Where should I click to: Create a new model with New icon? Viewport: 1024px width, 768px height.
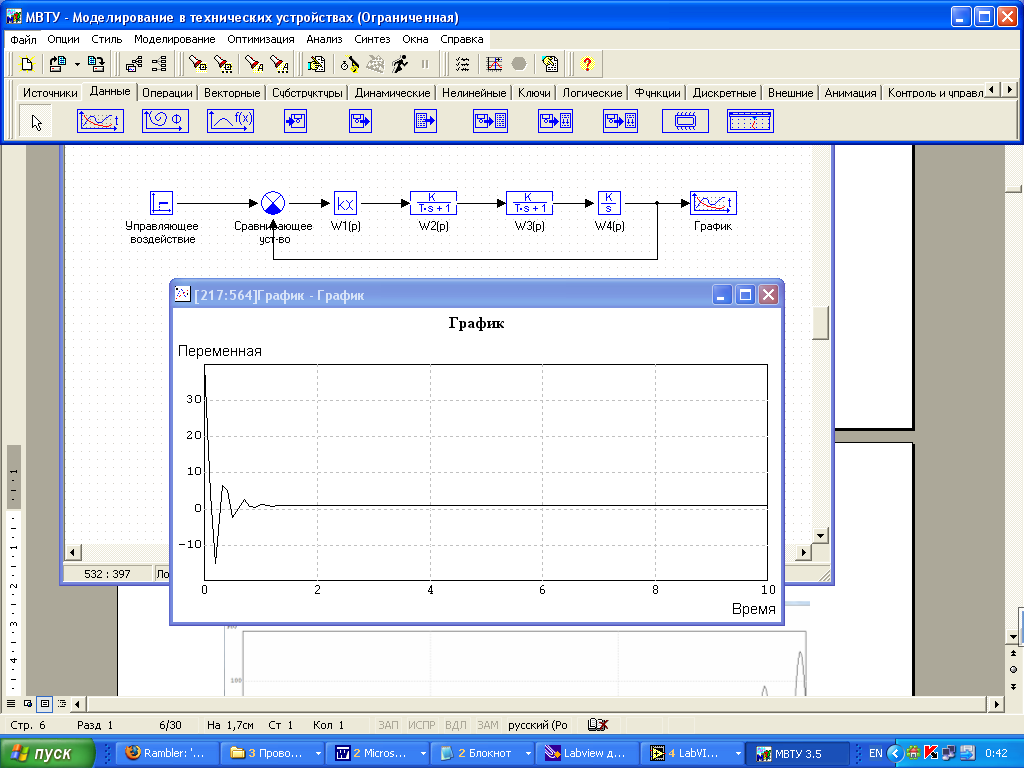coord(27,64)
